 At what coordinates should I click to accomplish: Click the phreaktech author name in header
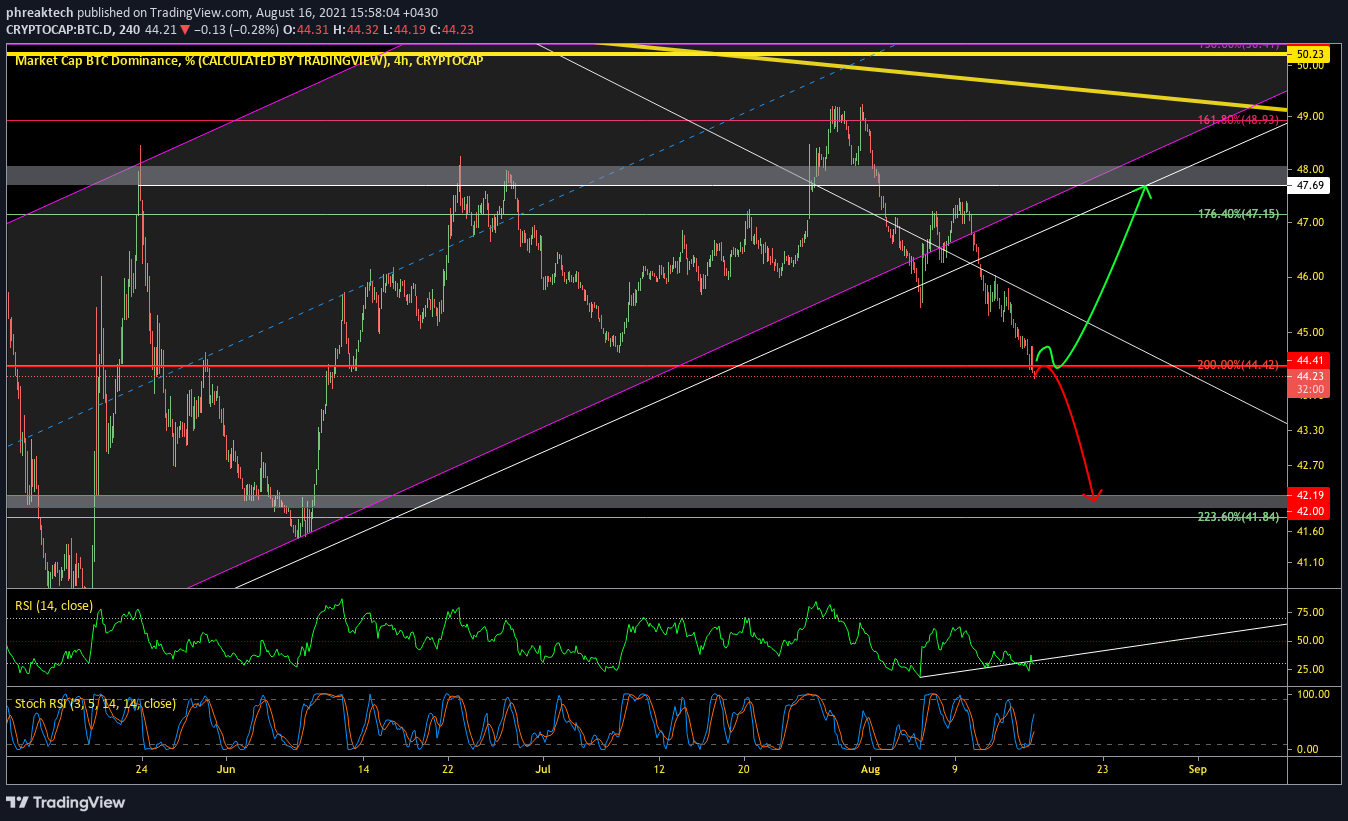coord(40,12)
